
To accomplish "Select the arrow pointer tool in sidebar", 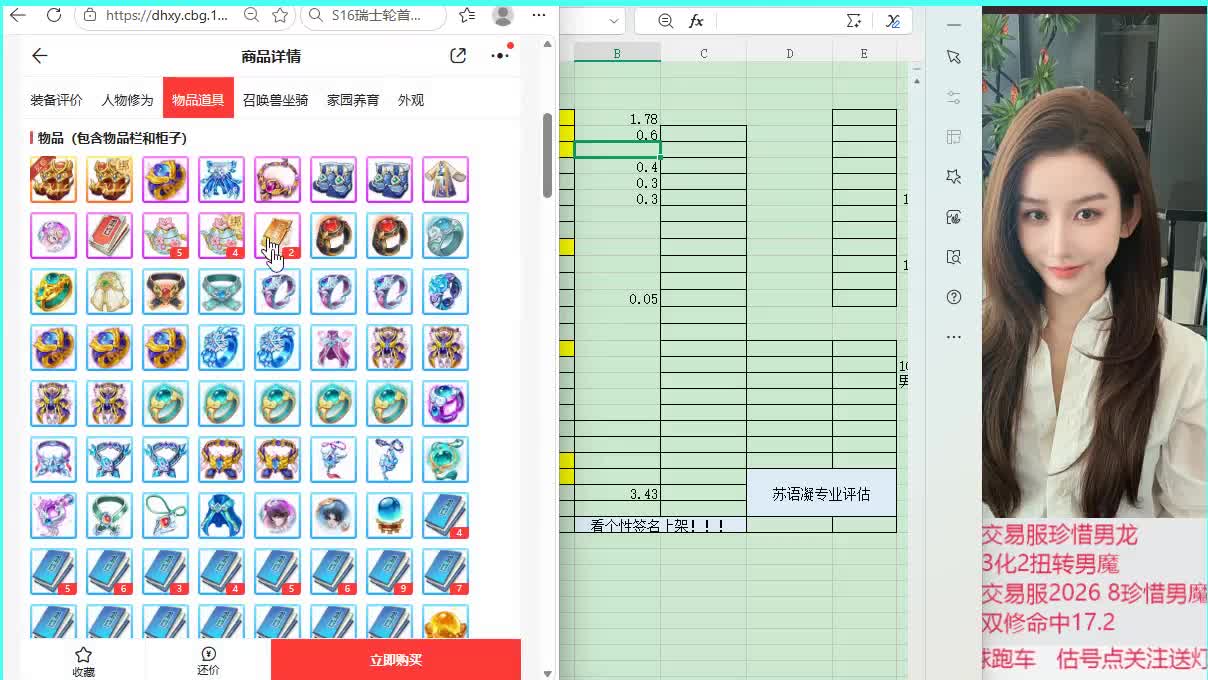I will tap(954, 57).
